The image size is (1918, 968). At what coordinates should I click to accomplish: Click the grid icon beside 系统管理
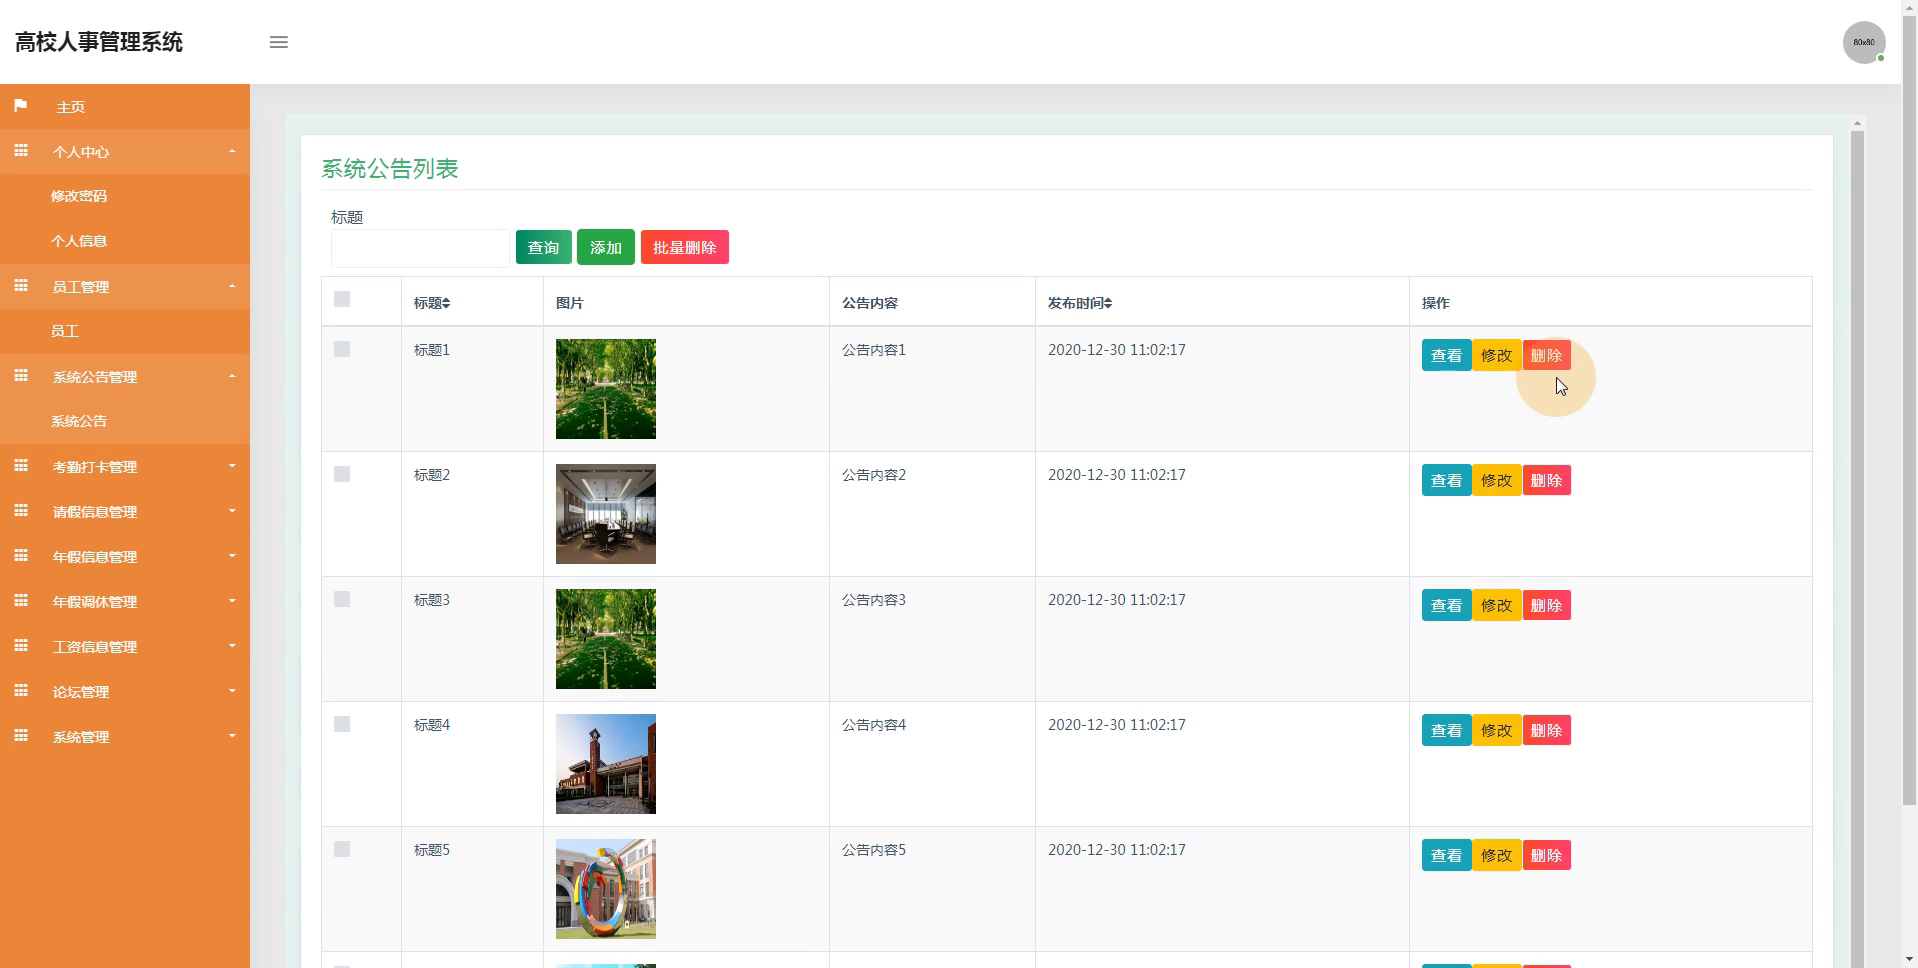click(x=20, y=736)
